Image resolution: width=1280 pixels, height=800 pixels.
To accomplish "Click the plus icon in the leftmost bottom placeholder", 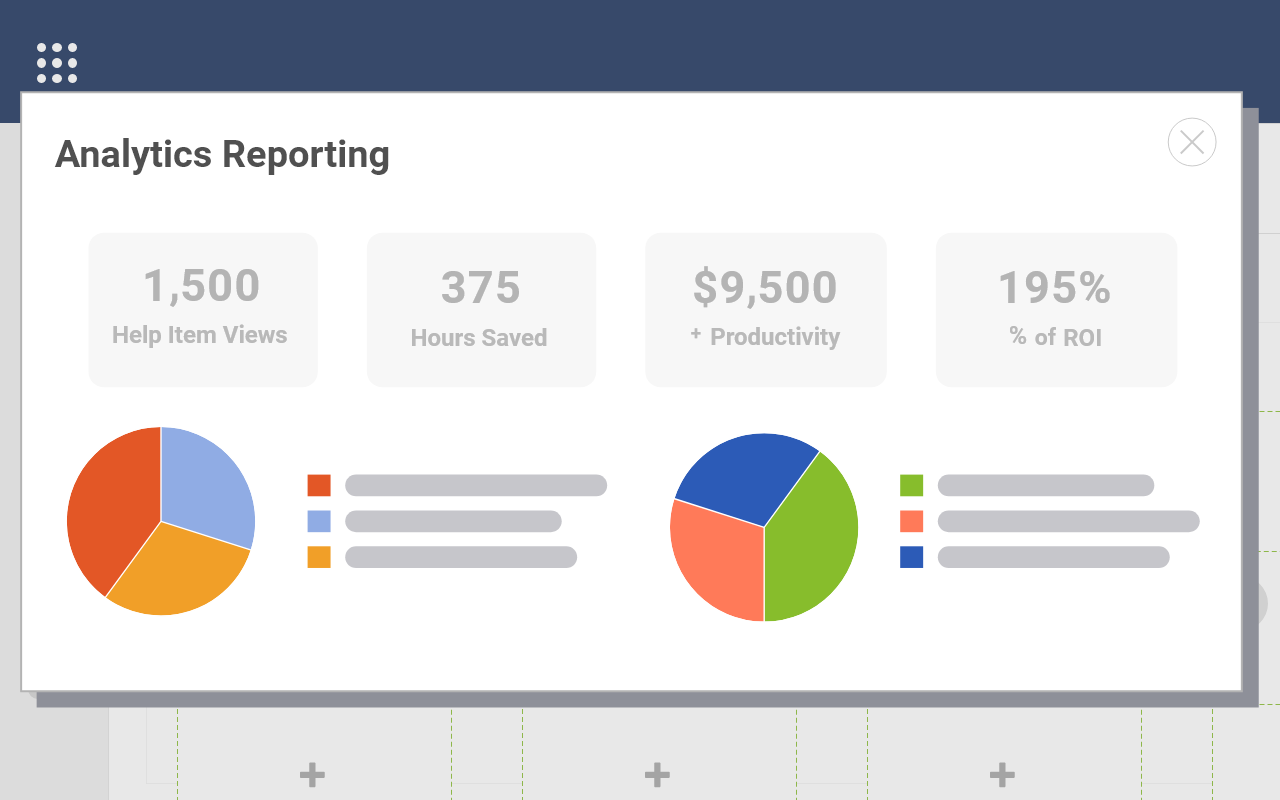I will [312, 773].
